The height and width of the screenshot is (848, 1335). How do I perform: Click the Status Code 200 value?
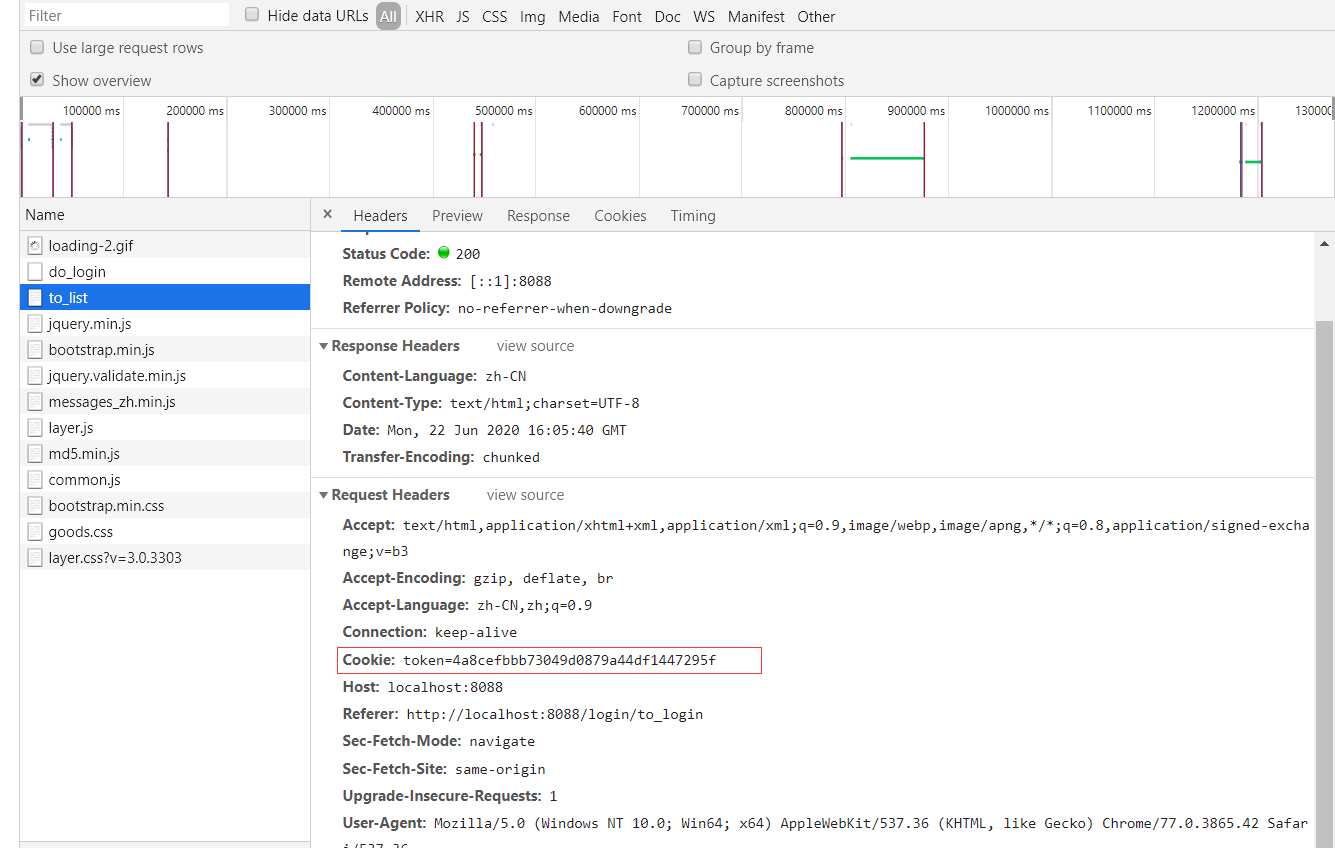click(468, 254)
